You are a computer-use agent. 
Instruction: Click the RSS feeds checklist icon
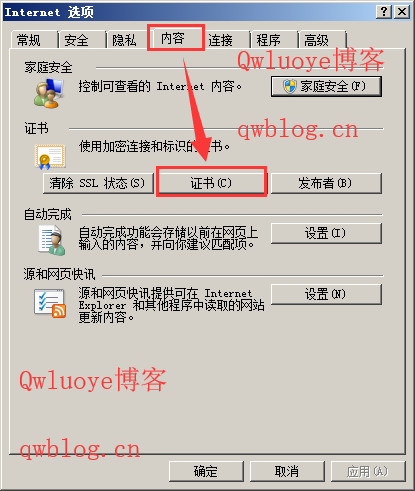pyautogui.click(x=50, y=303)
